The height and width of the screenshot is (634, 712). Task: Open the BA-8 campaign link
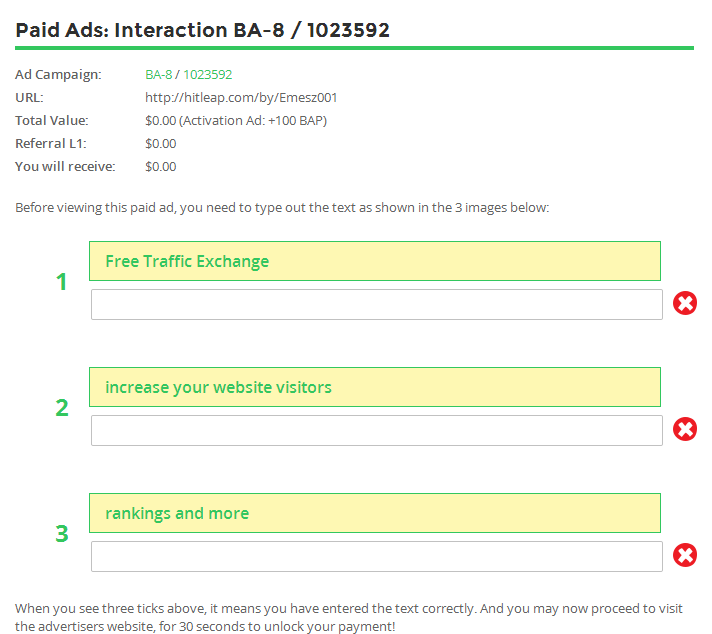pyautogui.click(x=158, y=75)
